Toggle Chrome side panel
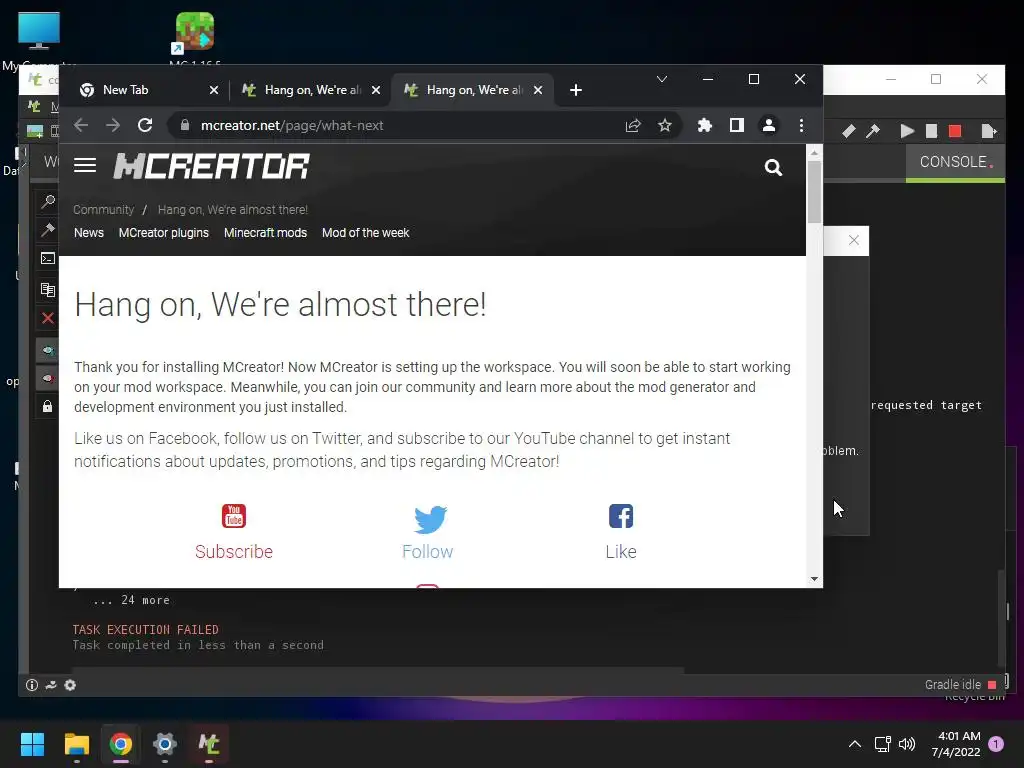 click(x=737, y=125)
